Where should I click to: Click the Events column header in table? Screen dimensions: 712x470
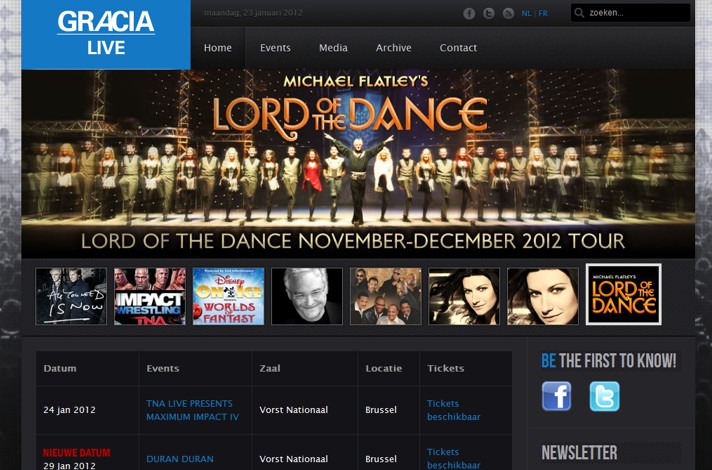point(163,368)
